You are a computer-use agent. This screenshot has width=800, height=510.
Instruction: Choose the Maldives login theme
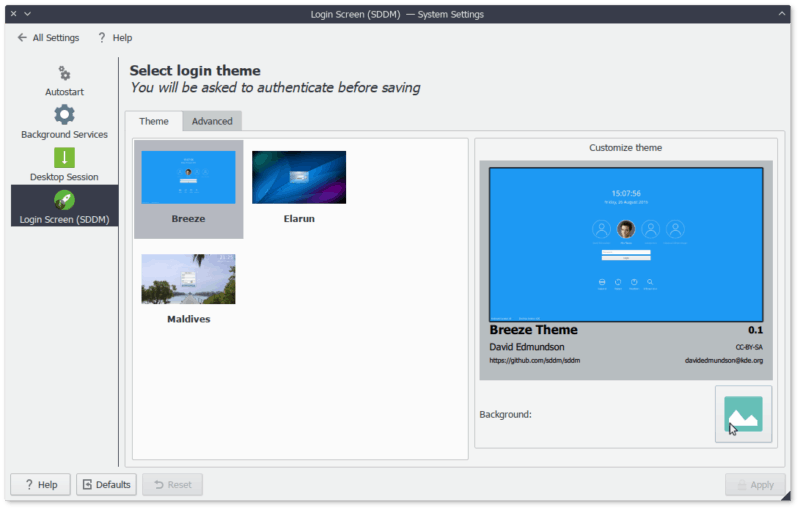click(x=188, y=288)
